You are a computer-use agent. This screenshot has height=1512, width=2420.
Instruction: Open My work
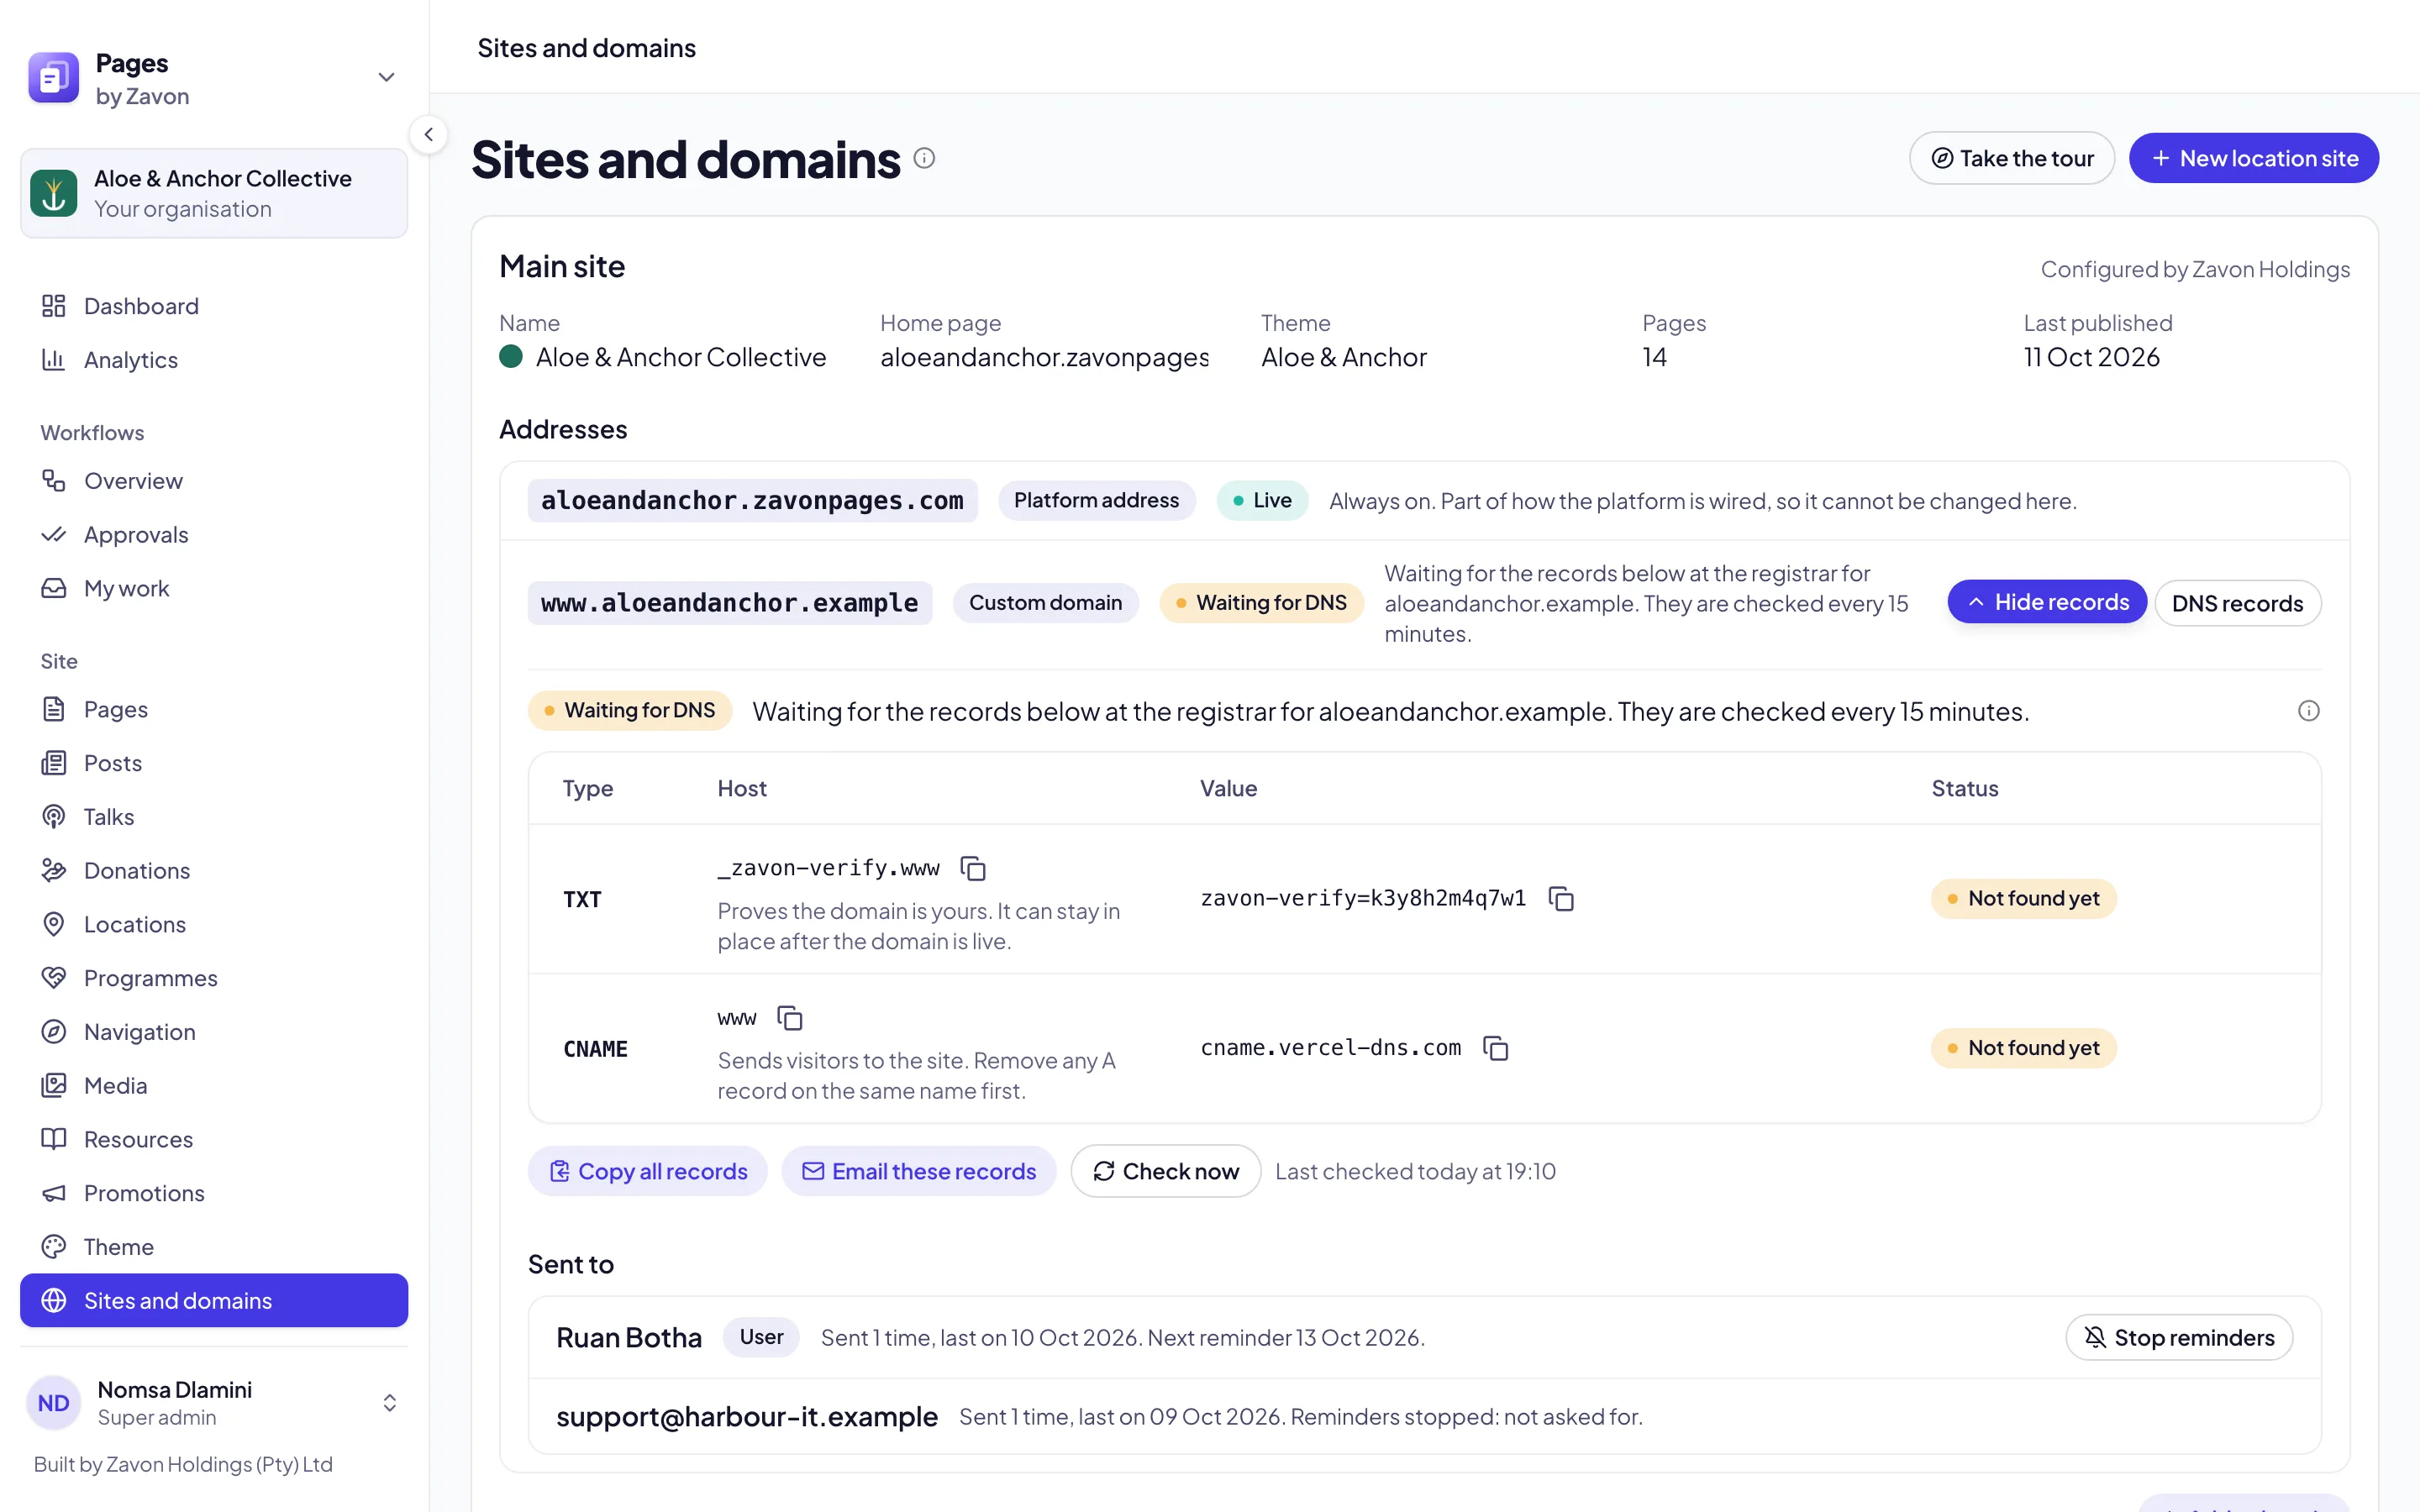(x=214, y=589)
